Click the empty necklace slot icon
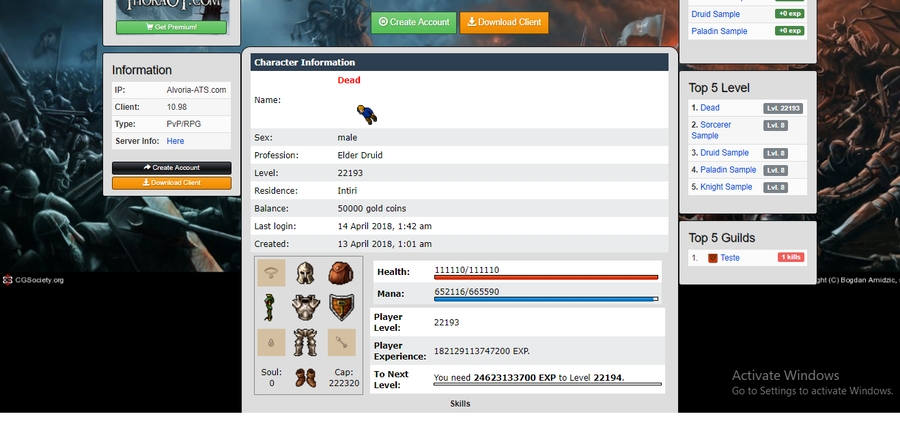900x425 pixels. click(x=271, y=273)
